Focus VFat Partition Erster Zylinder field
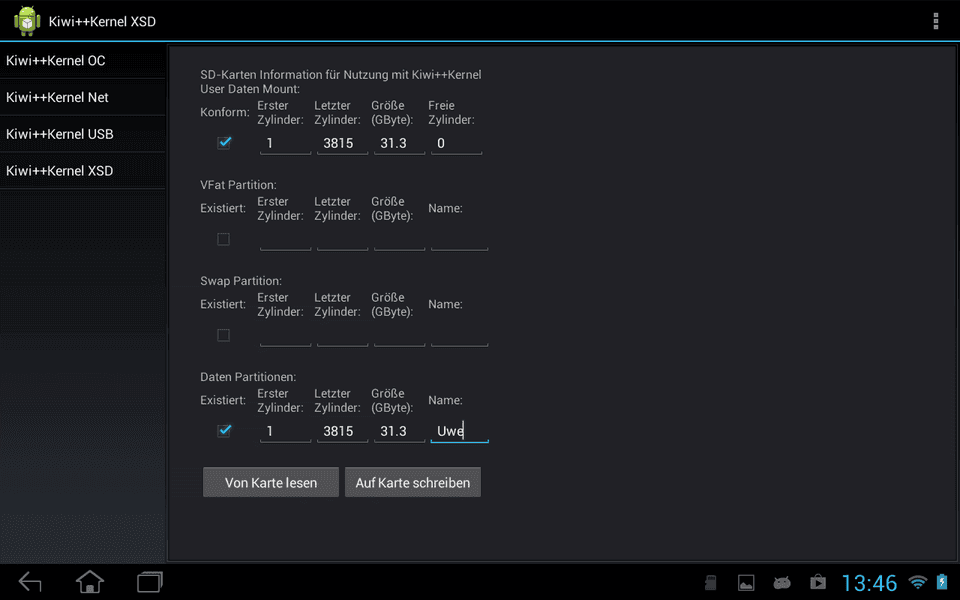This screenshot has width=960, height=600. click(285, 239)
